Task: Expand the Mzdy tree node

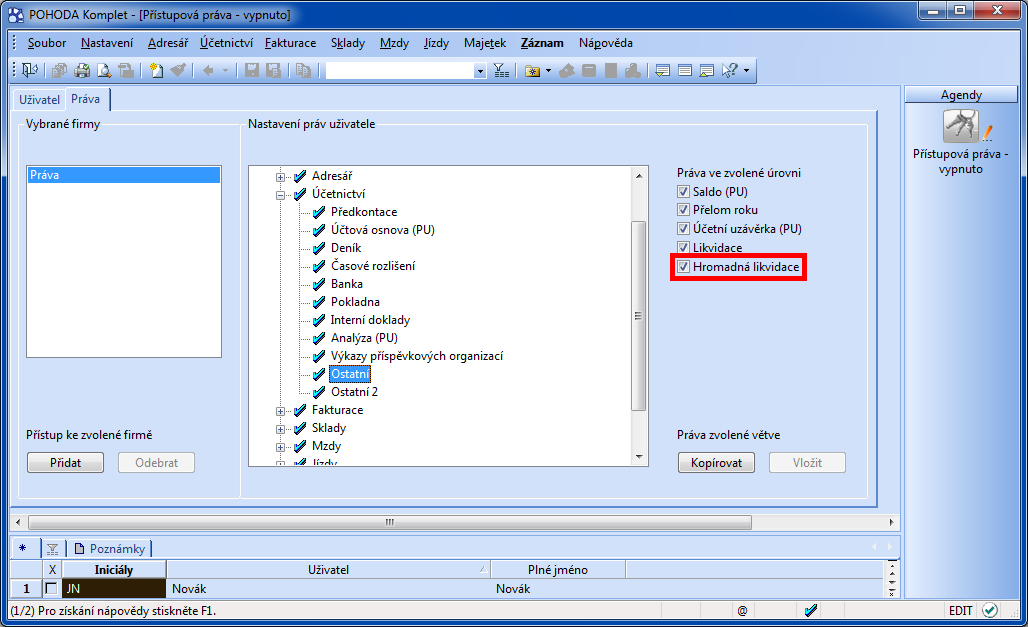Action: [x=281, y=447]
